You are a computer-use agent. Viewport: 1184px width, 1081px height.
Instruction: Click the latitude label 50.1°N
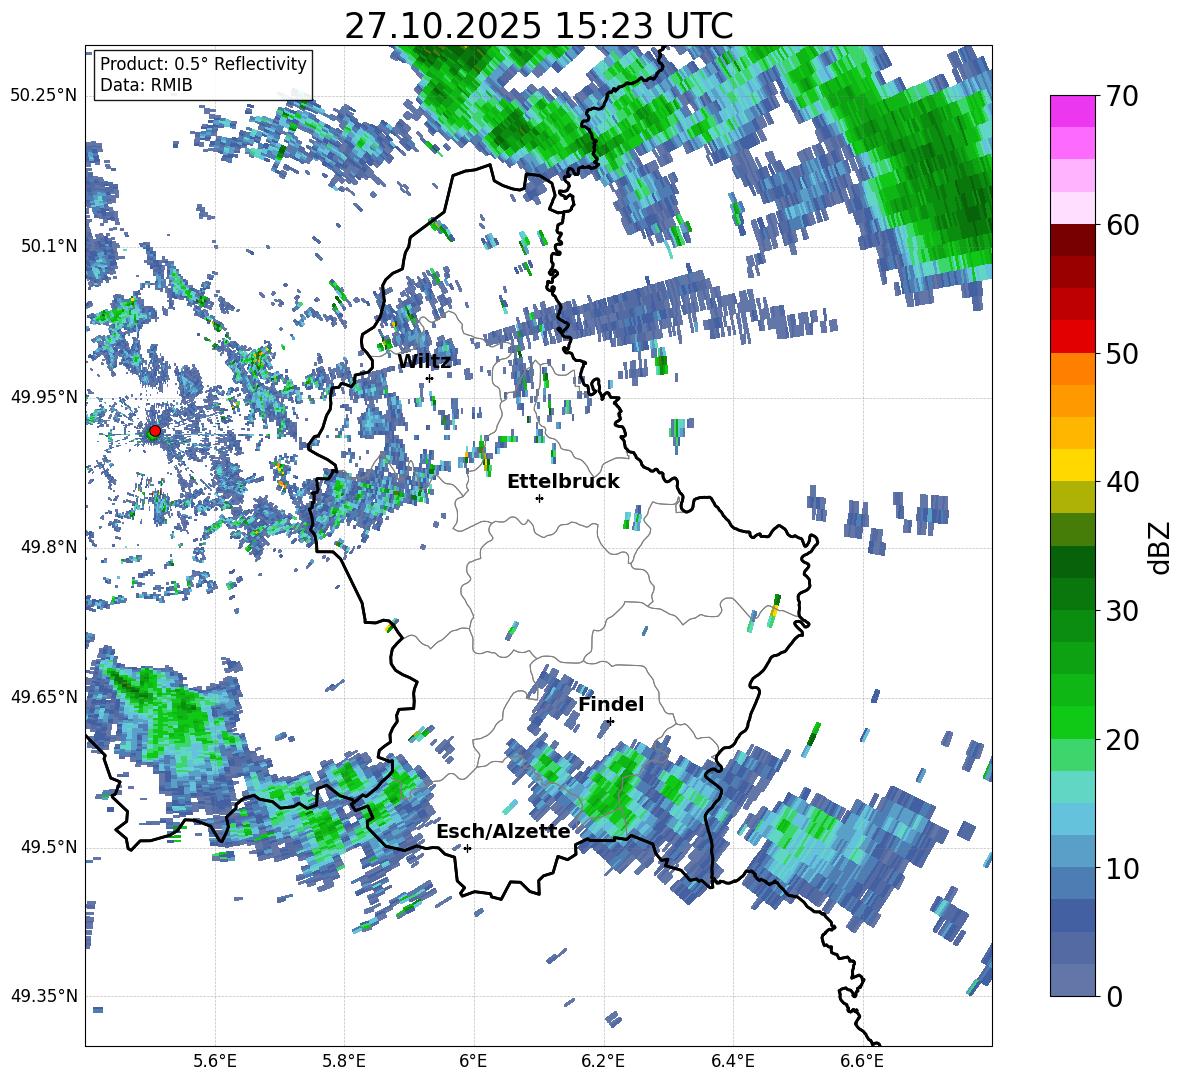click(48, 246)
